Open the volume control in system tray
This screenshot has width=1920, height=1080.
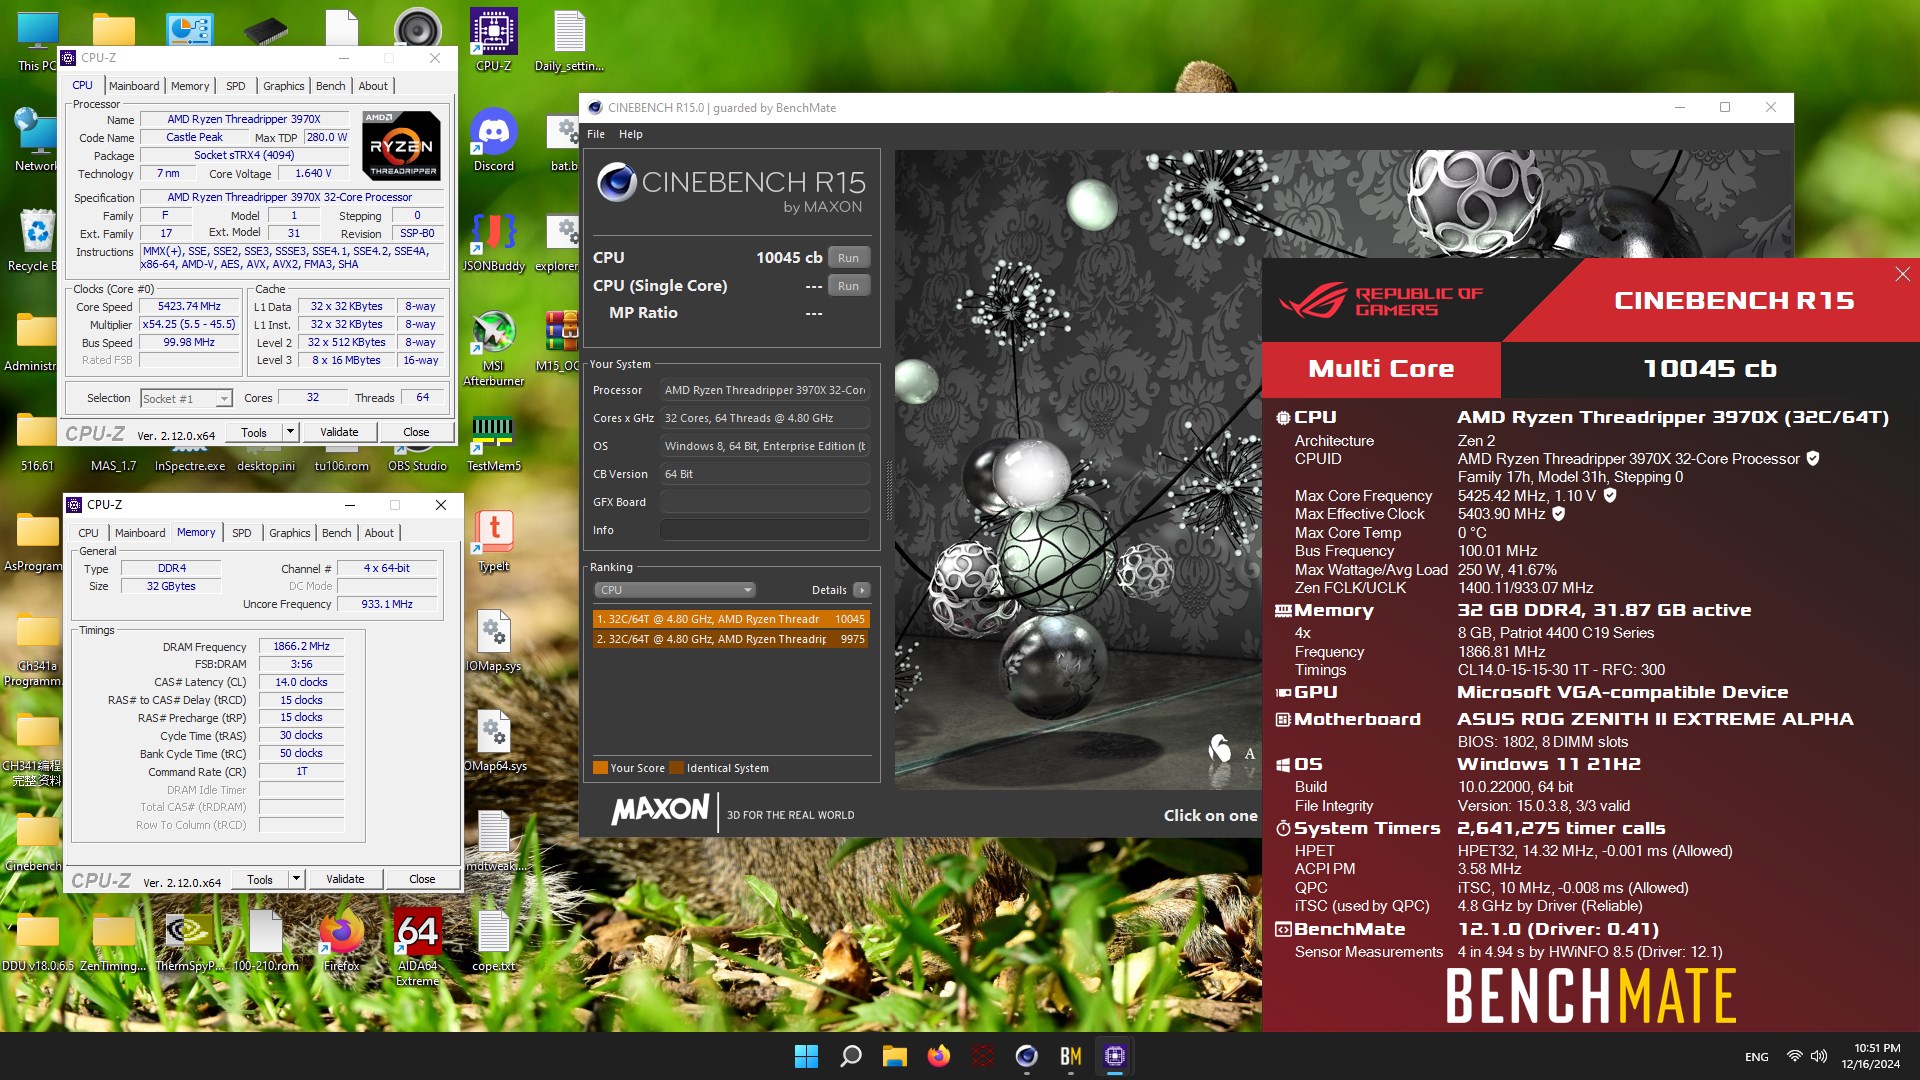click(1819, 1056)
